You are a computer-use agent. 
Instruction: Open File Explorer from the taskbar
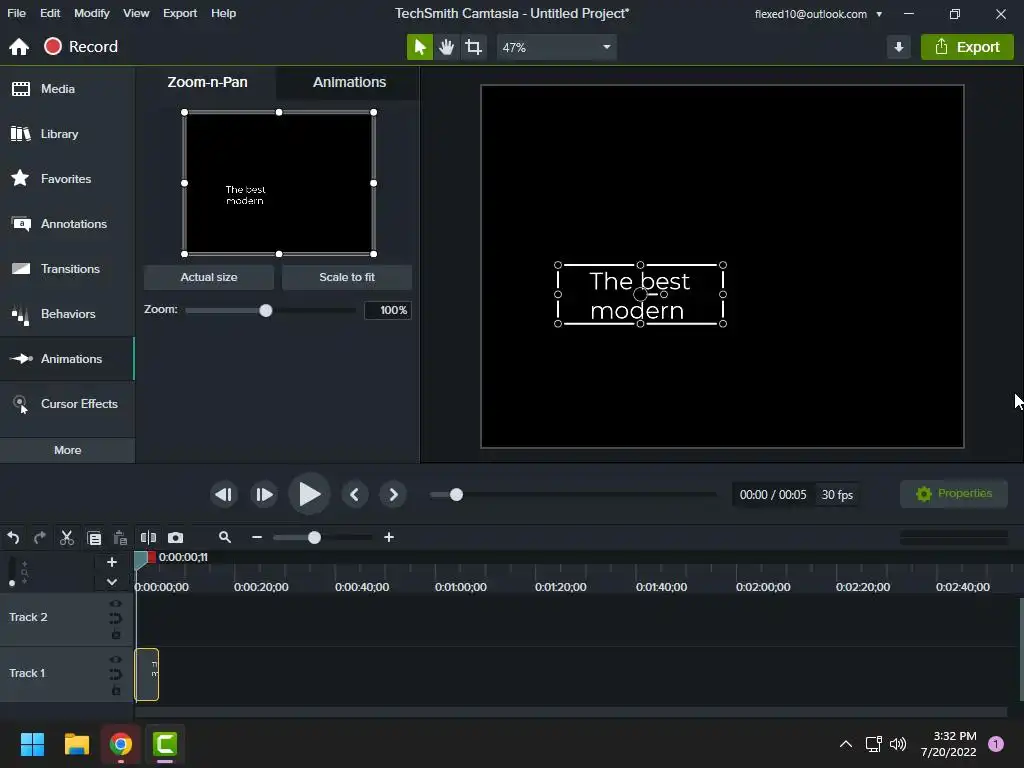click(x=76, y=744)
